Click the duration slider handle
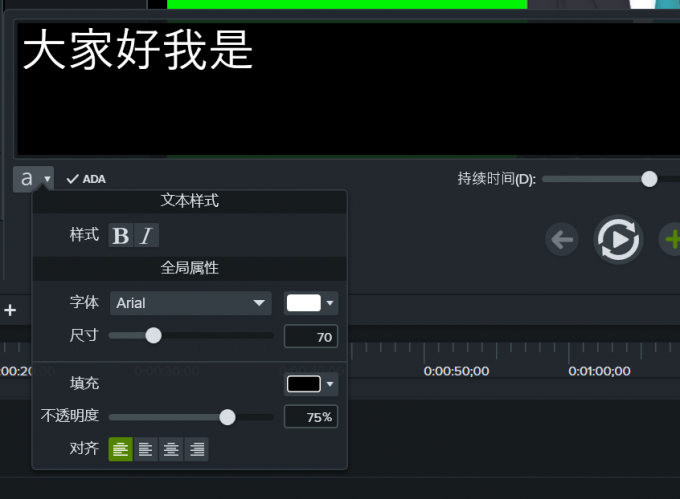 tap(649, 179)
